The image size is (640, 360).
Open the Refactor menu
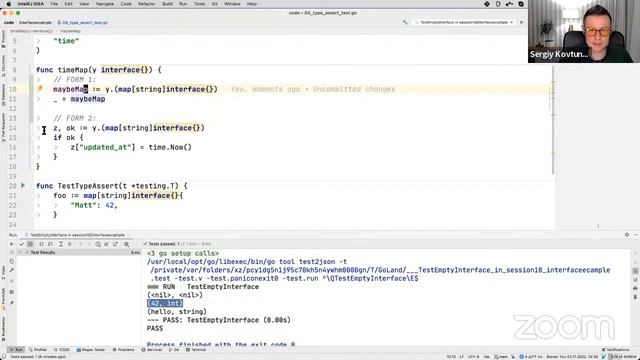(x=147, y=4)
